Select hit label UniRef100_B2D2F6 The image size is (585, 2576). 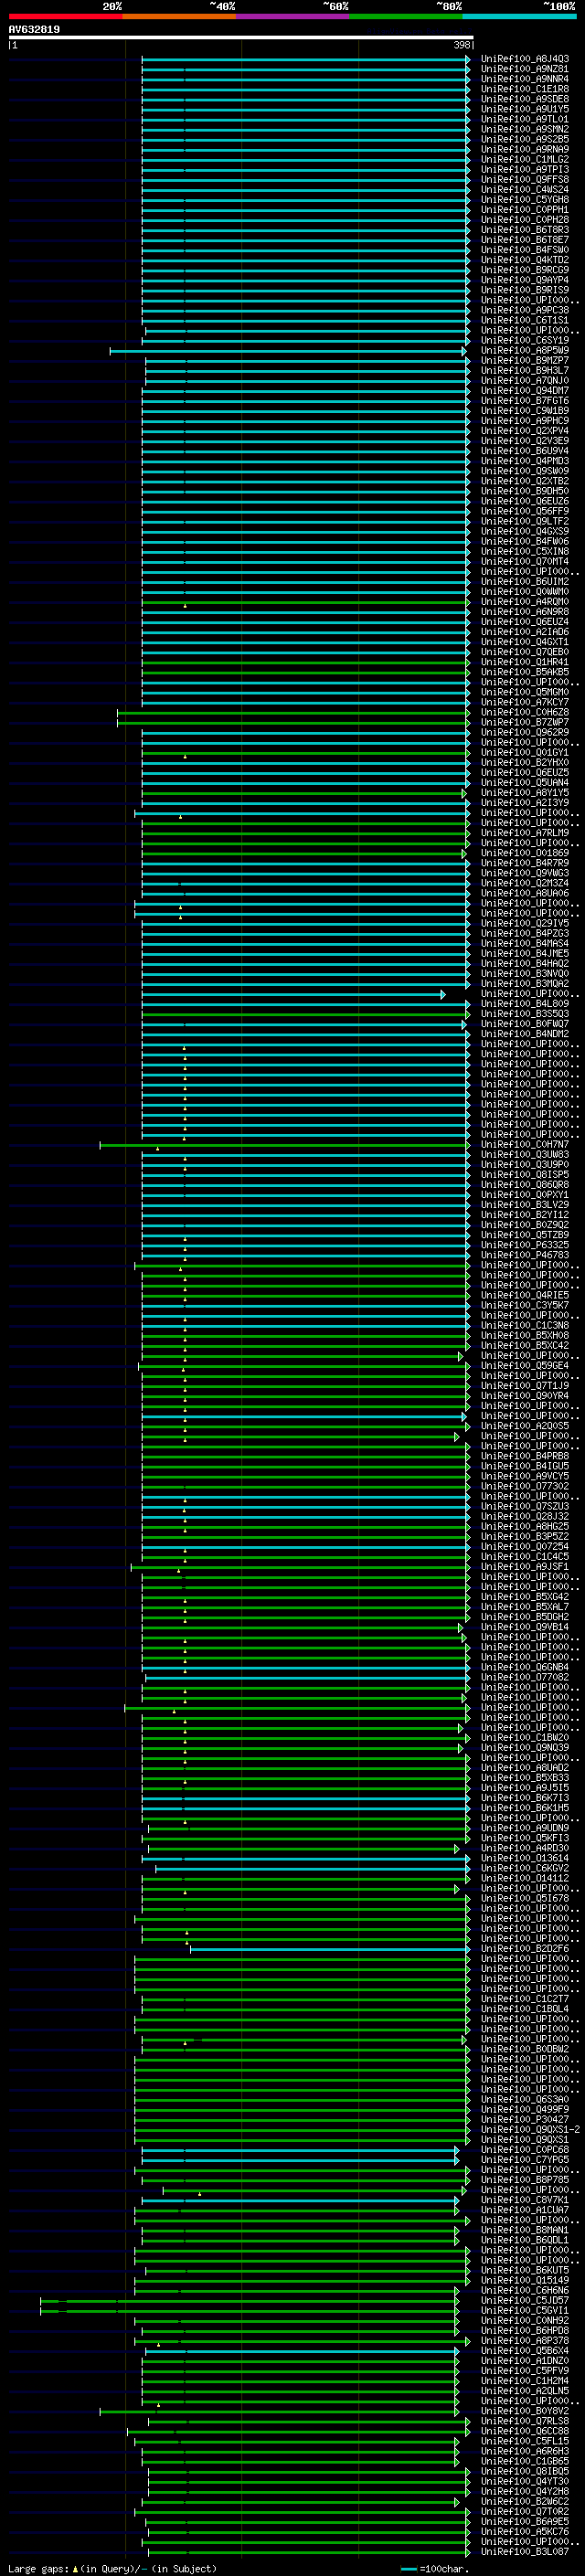525,1948
